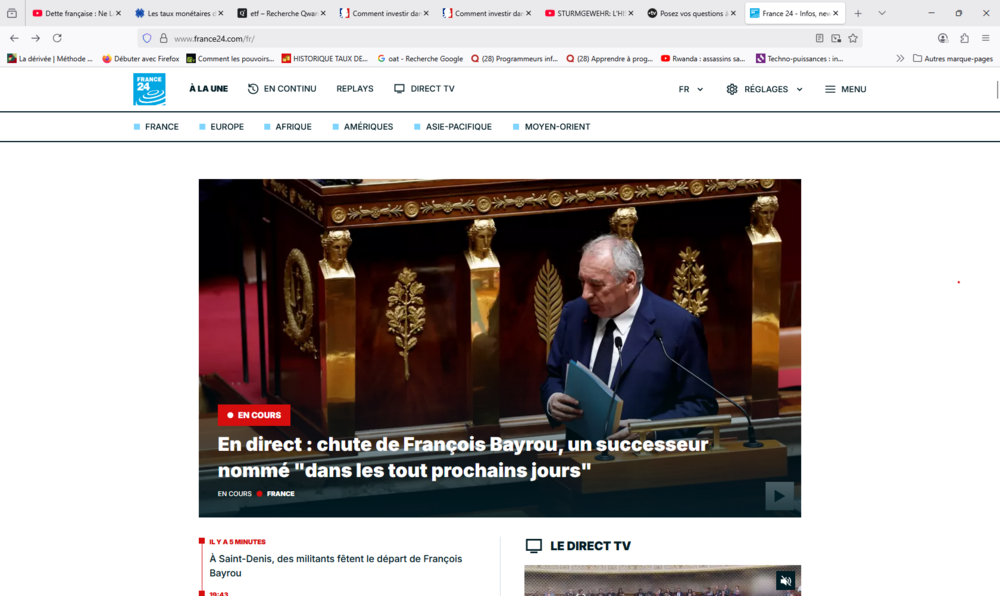
Task: Open Firefox tracking protection shield
Action: tap(147, 38)
